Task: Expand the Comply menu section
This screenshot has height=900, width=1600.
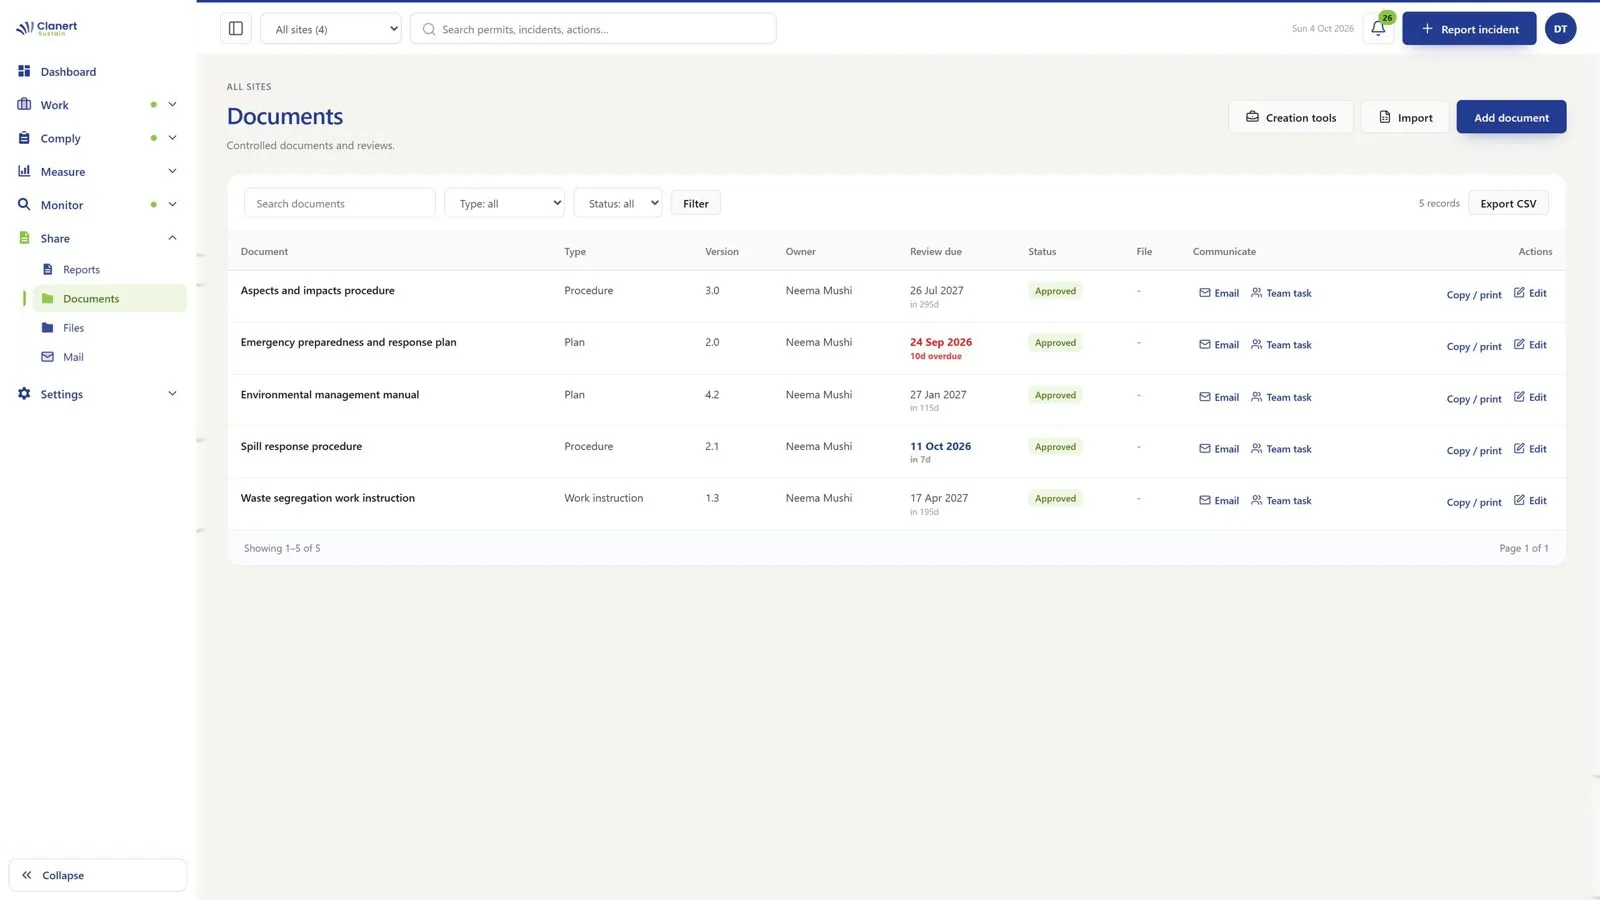Action: [x=97, y=138]
